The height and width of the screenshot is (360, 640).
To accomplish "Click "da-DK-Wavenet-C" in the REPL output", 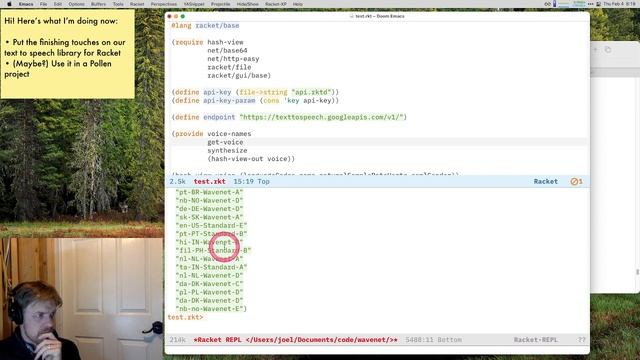I will [x=209, y=284].
